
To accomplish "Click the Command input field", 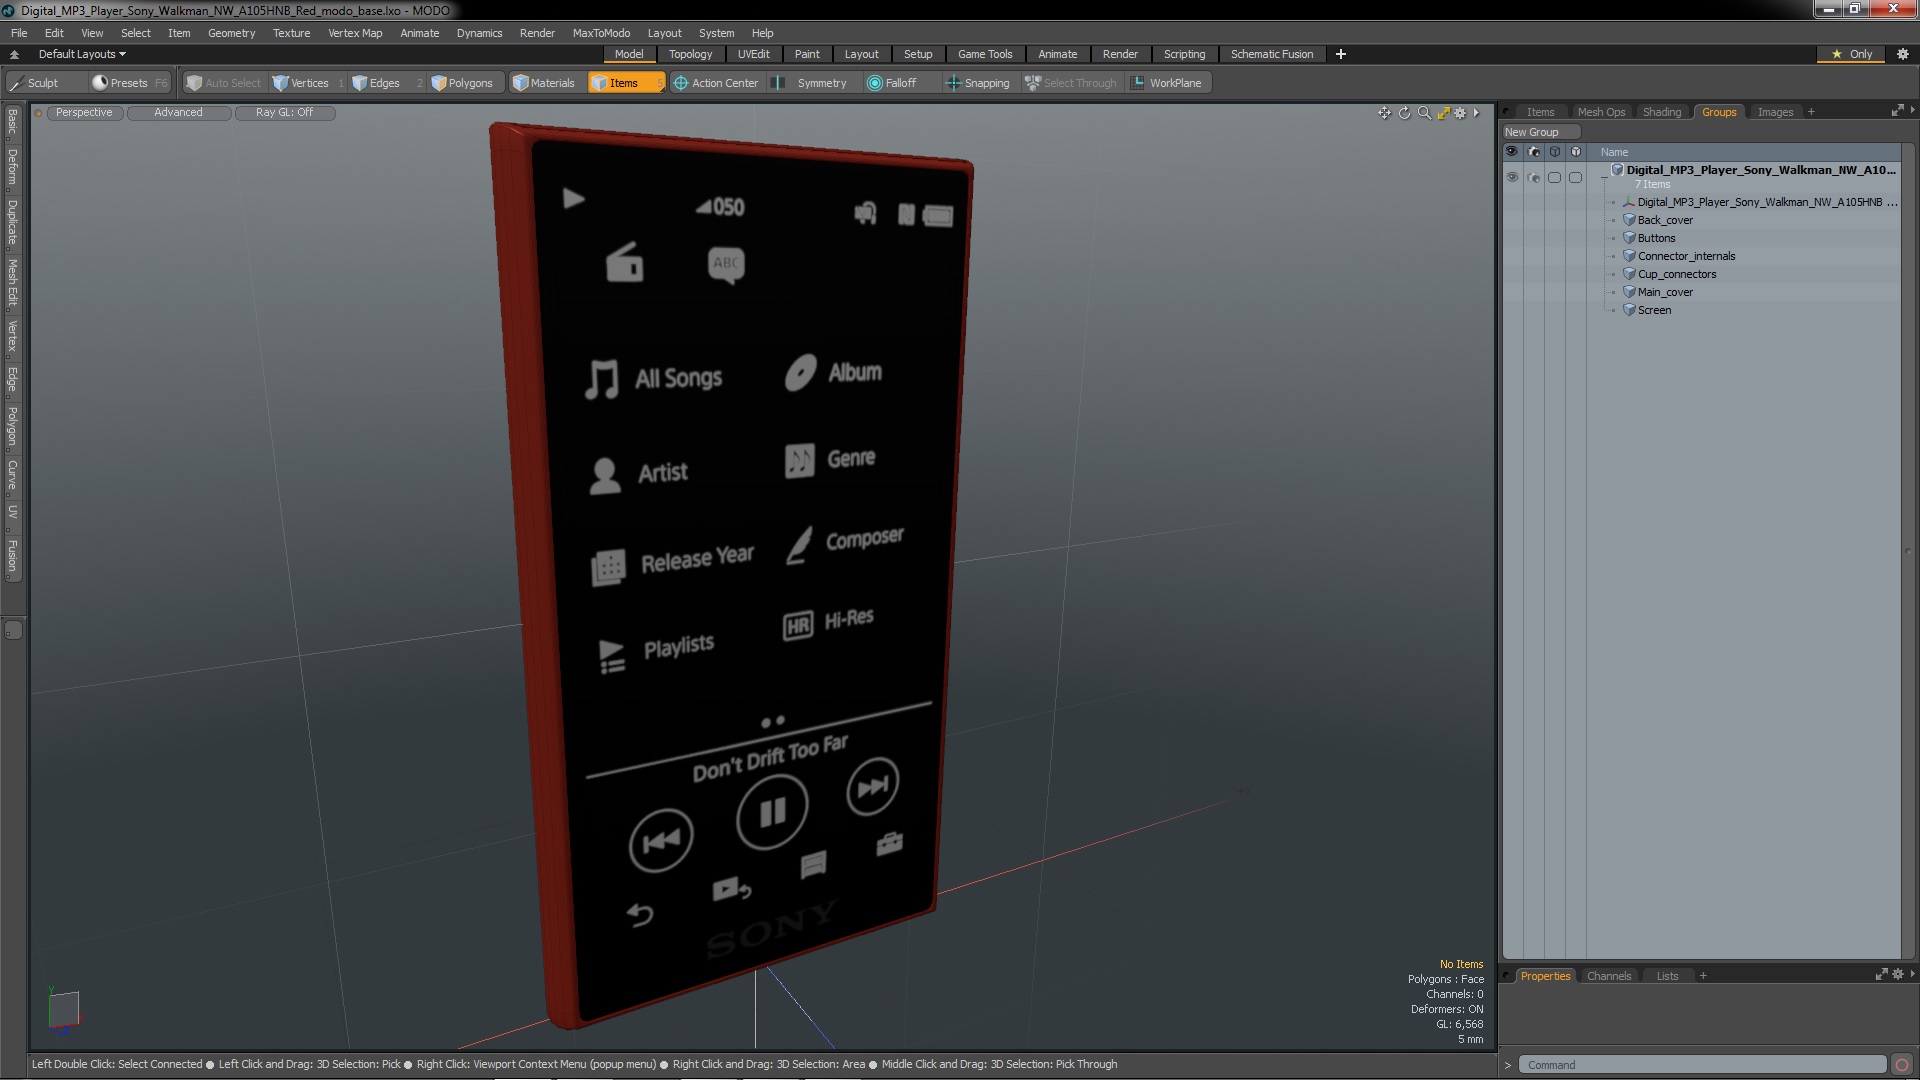I will coord(1702,1065).
